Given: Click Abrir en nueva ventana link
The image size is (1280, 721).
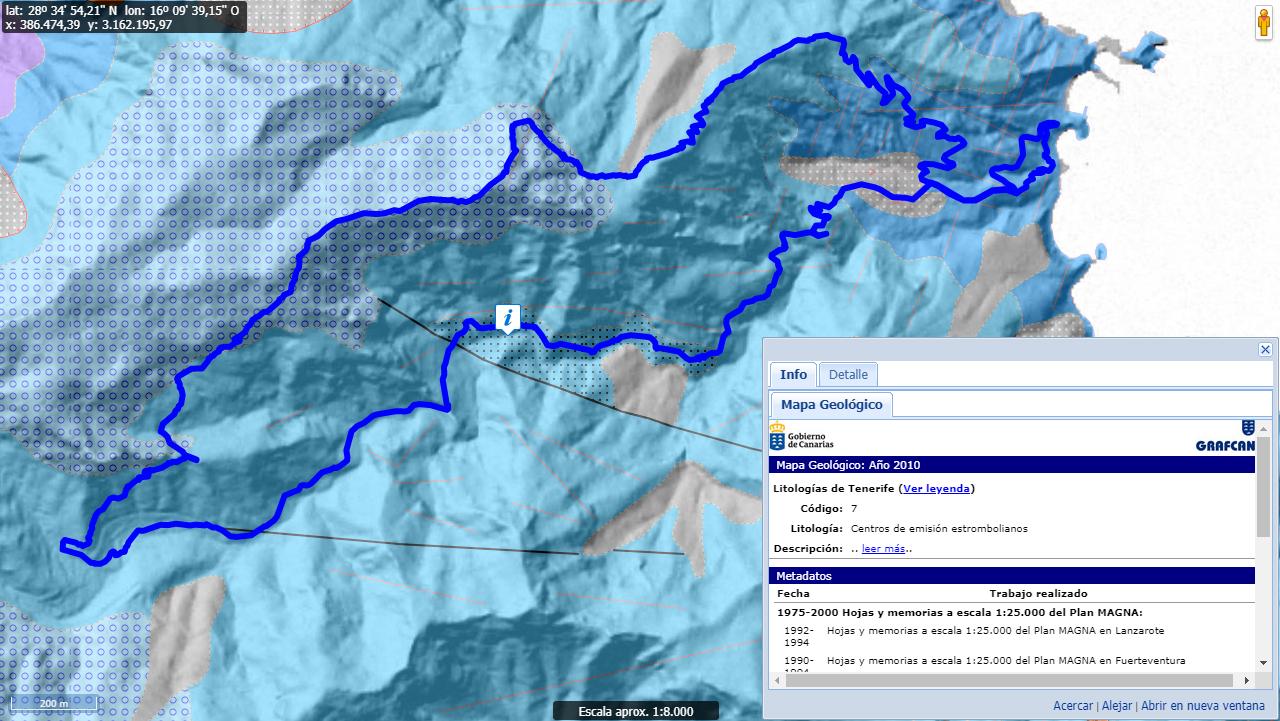Looking at the screenshot, I should click(1203, 705).
